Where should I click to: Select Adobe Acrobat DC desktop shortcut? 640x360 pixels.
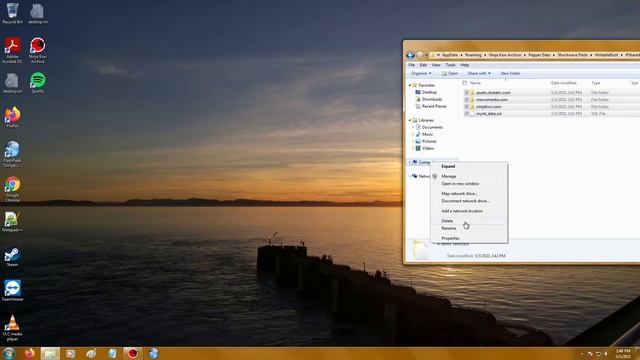(12, 50)
